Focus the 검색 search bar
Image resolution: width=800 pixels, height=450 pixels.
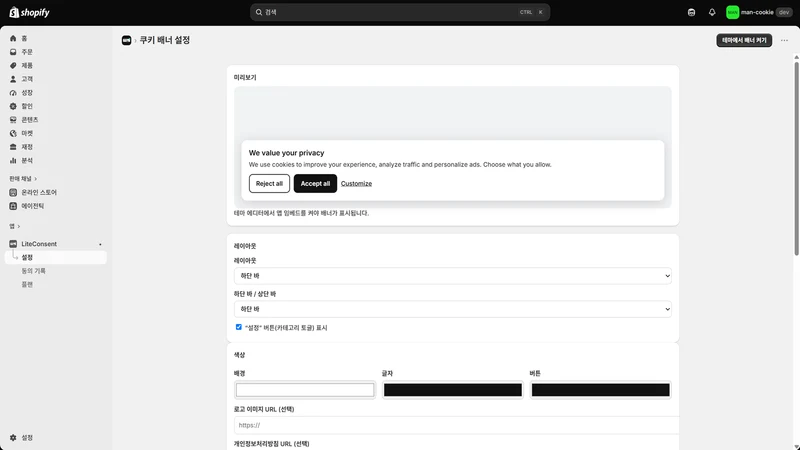(400, 12)
